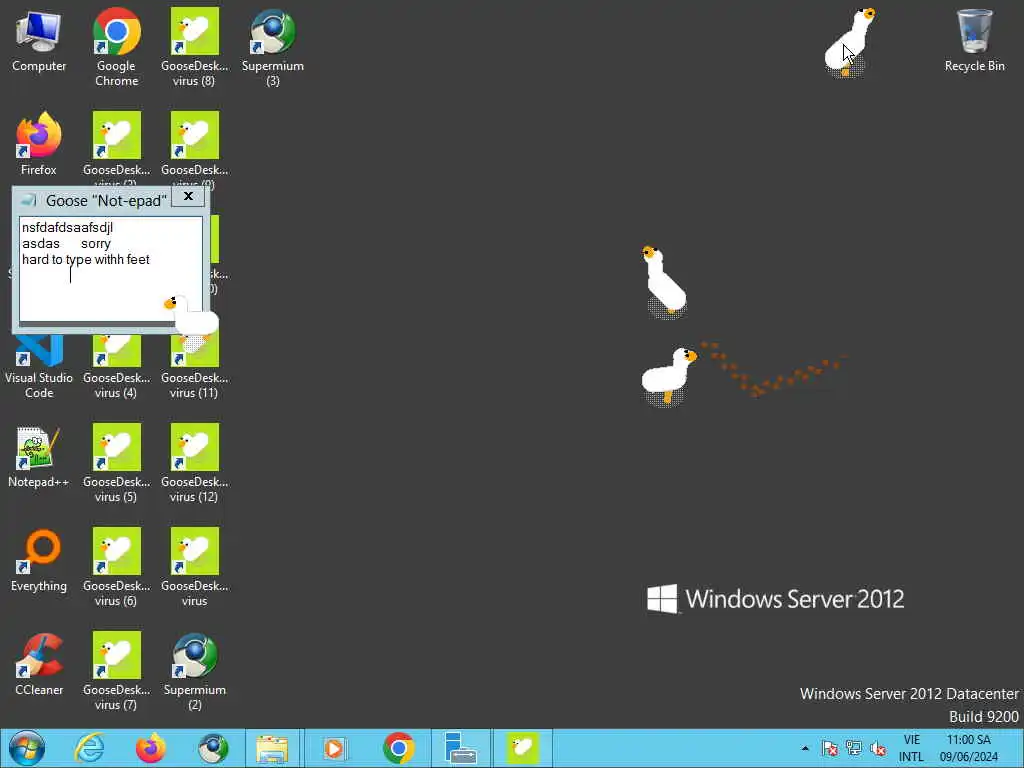This screenshot has width=1024, height=768.
Task: Select the GooseDesk virus (5) shortcut
Action: point(116,463)
